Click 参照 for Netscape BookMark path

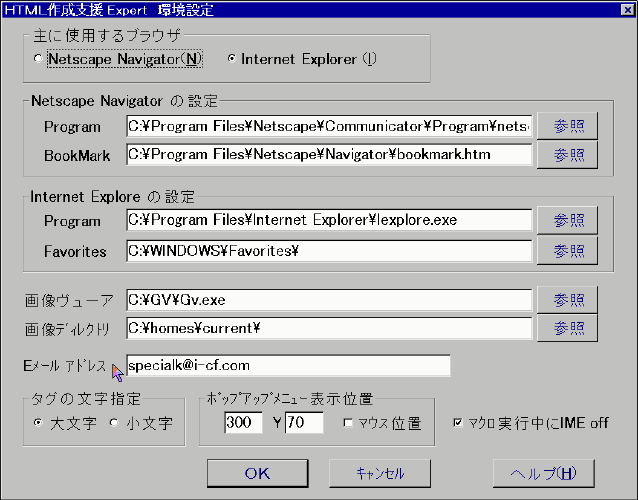[x=568, y=155]
